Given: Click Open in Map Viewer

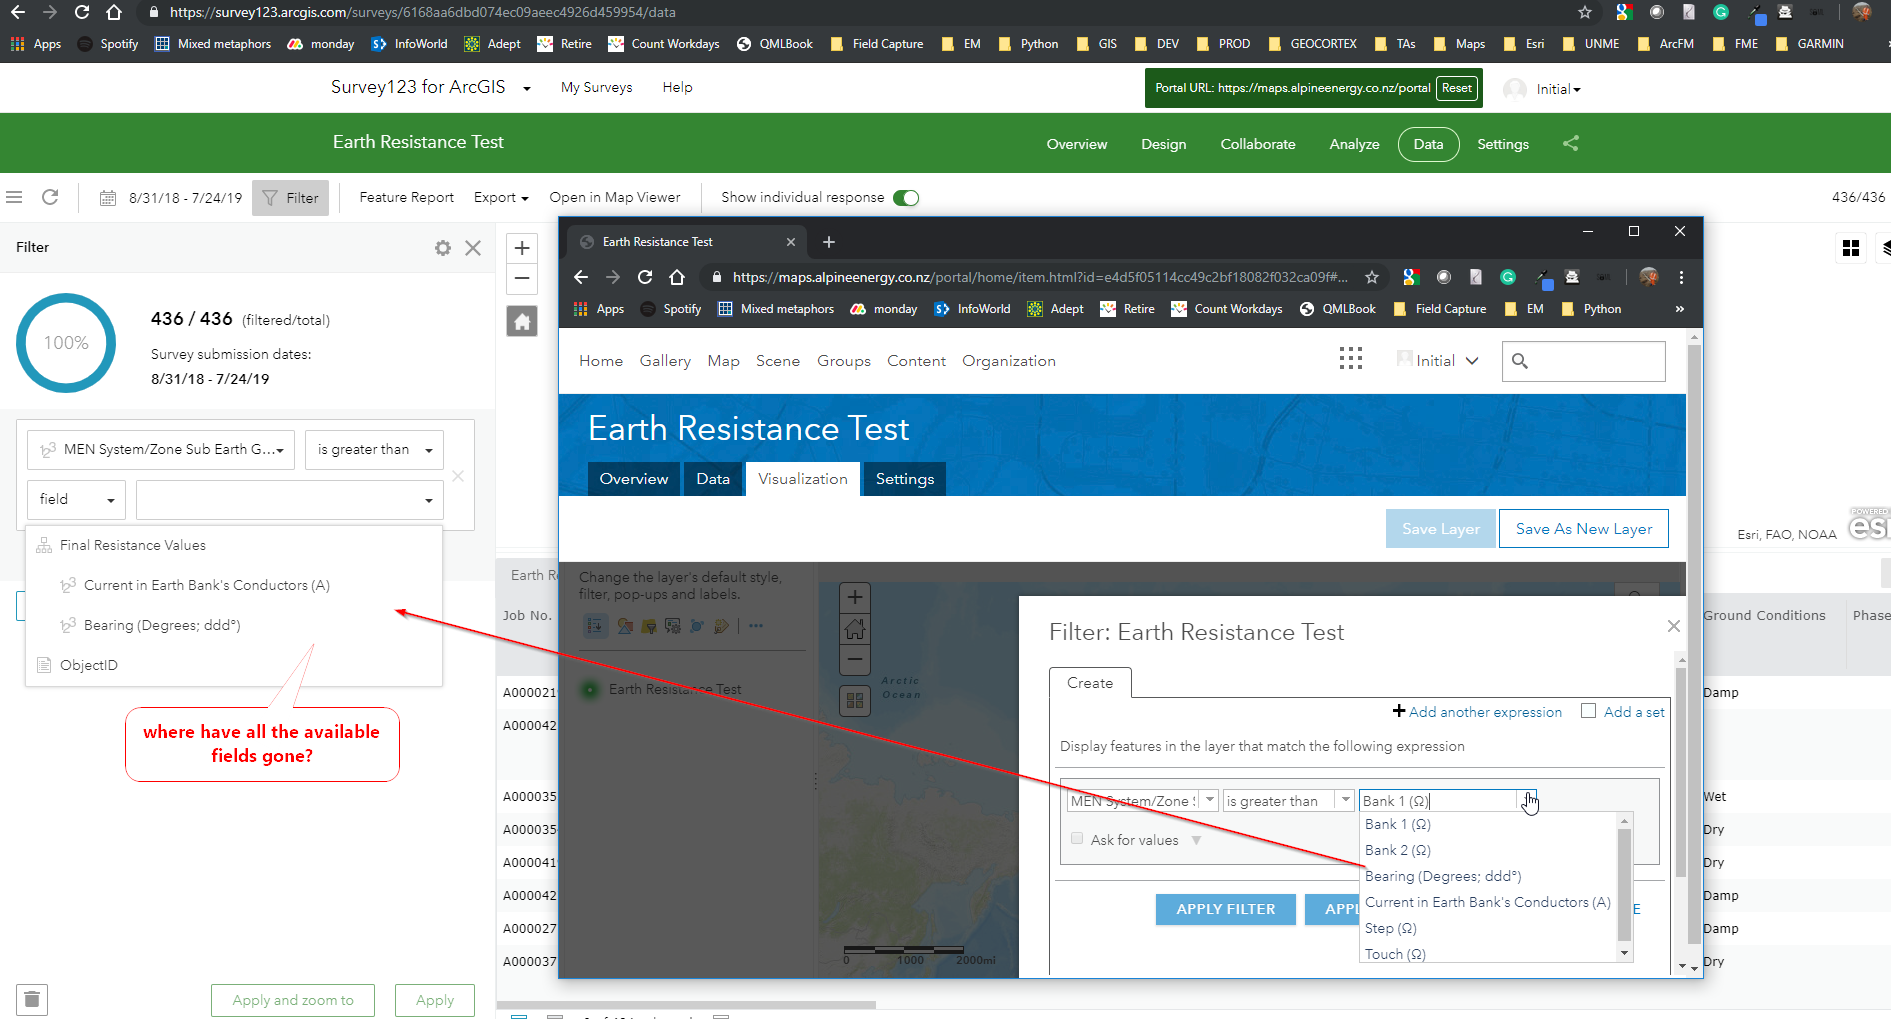Looking at the screenshot, I should click(615, 198).
